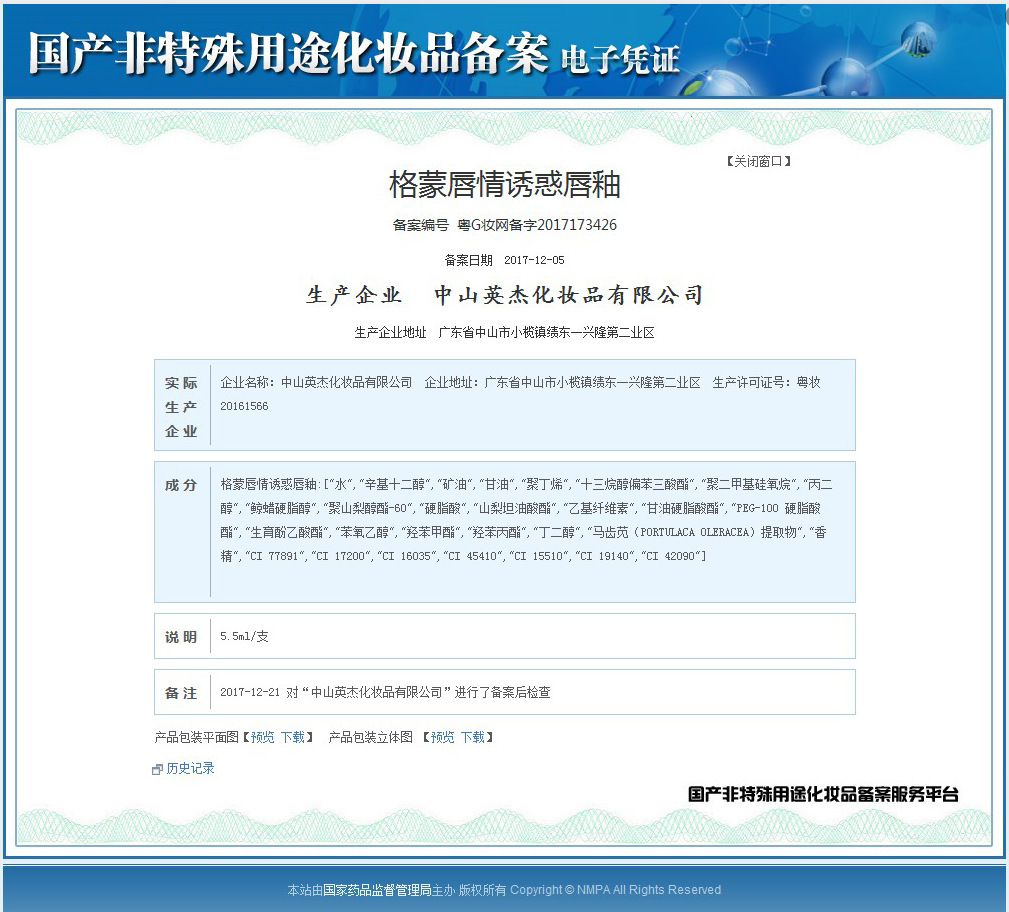Click the filing date 2017-12-05
This screenshot has width=1009, height=912.
pyautogui.click(x=534, y=260)
